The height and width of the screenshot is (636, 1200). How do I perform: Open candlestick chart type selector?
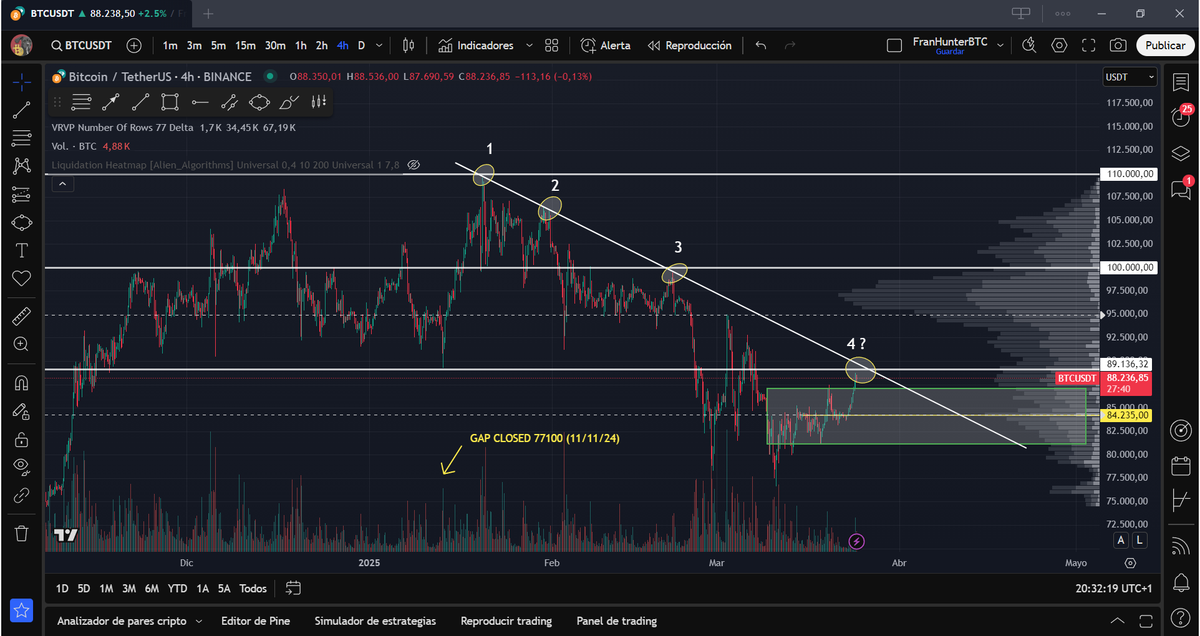pos(408,45)
